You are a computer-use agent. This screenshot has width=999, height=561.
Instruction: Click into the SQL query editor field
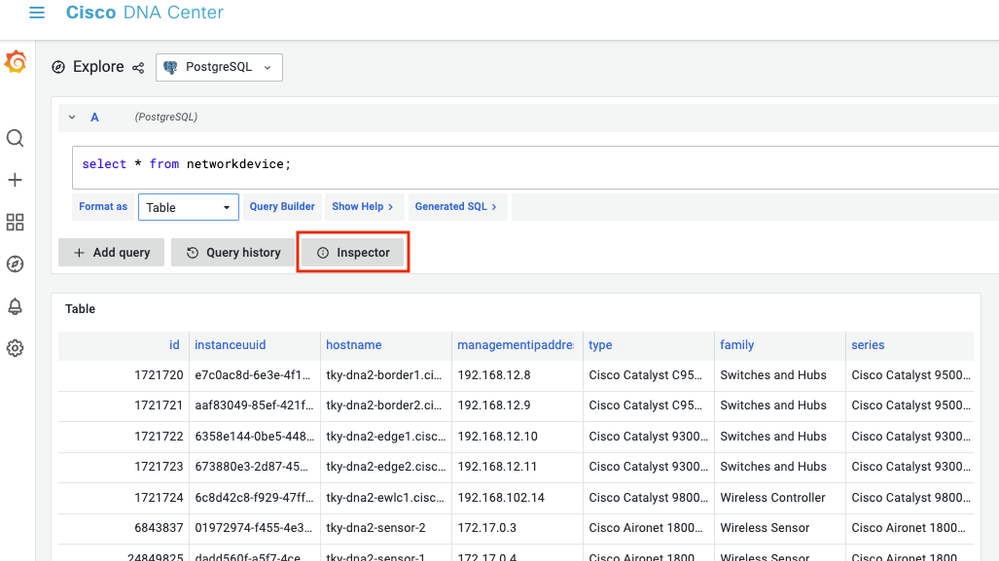pyautogui.click(x=535, y=167)
